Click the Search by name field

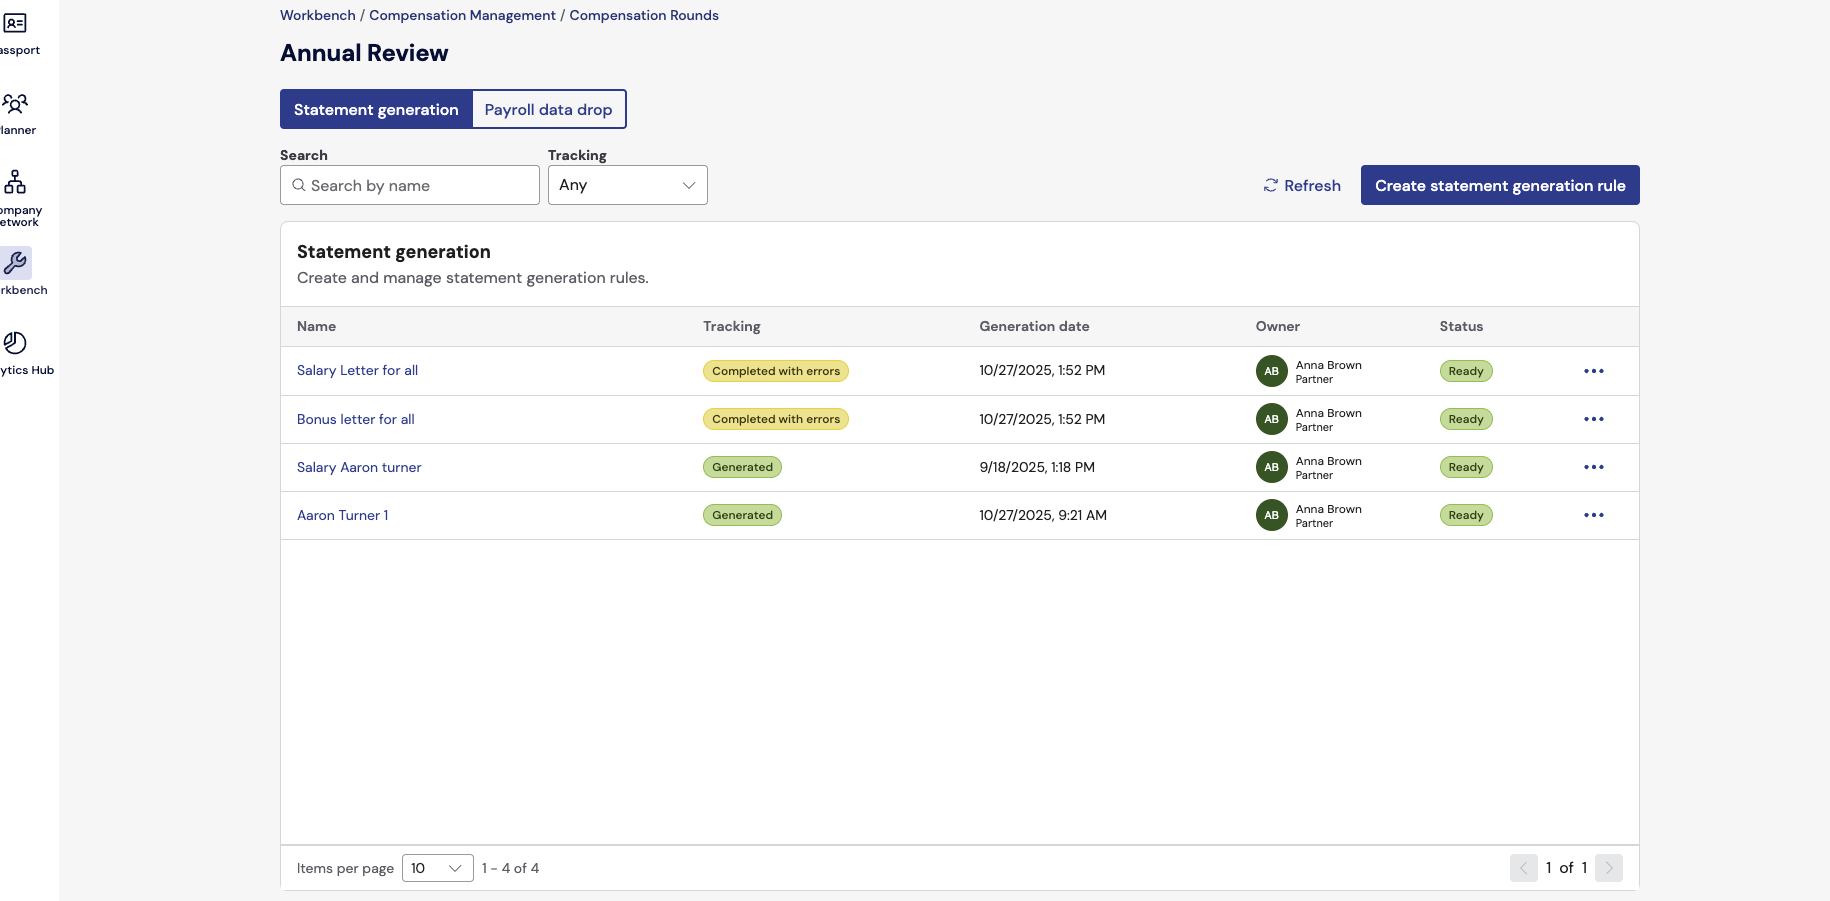[410, 186]
